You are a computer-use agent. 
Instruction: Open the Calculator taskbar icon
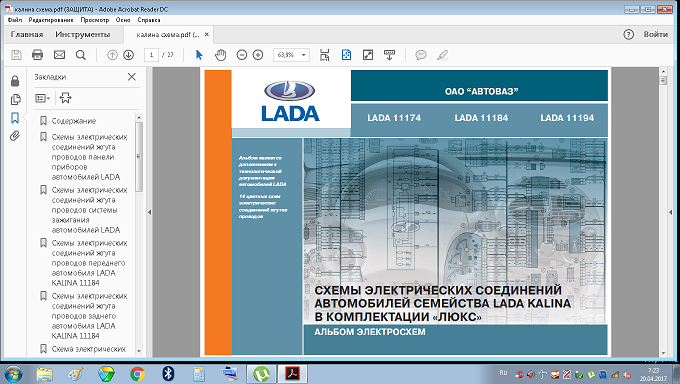point(199,374)
